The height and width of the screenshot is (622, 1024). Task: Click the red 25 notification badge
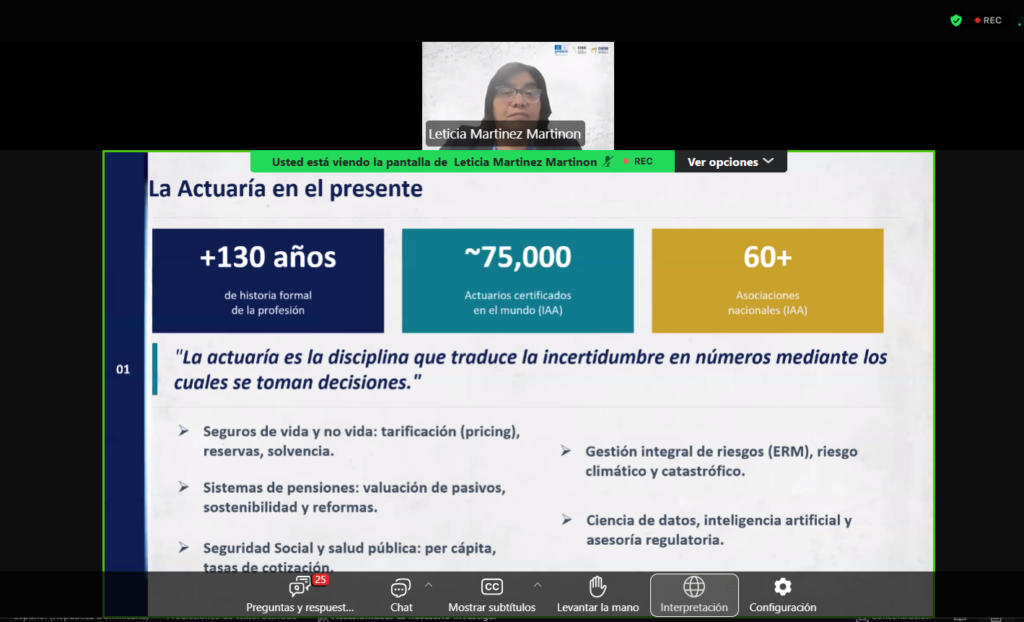321,579
